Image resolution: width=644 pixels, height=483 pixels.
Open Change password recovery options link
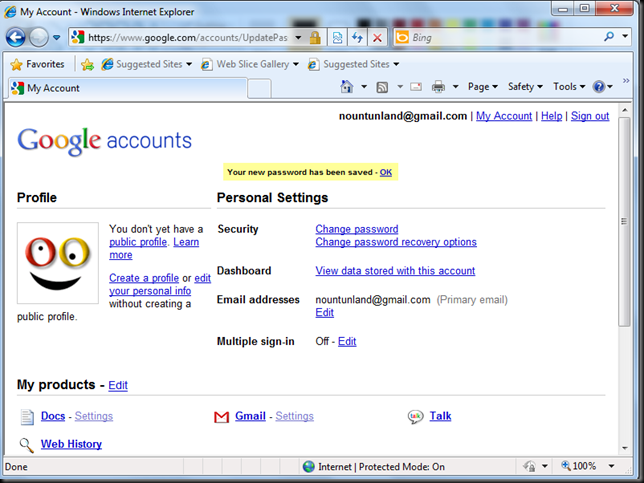click(396, 242)
